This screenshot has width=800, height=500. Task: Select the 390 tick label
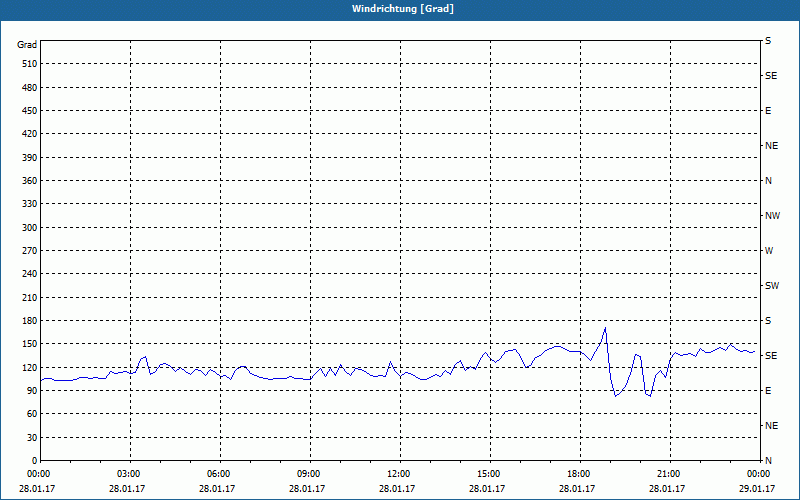pos(31,157)
